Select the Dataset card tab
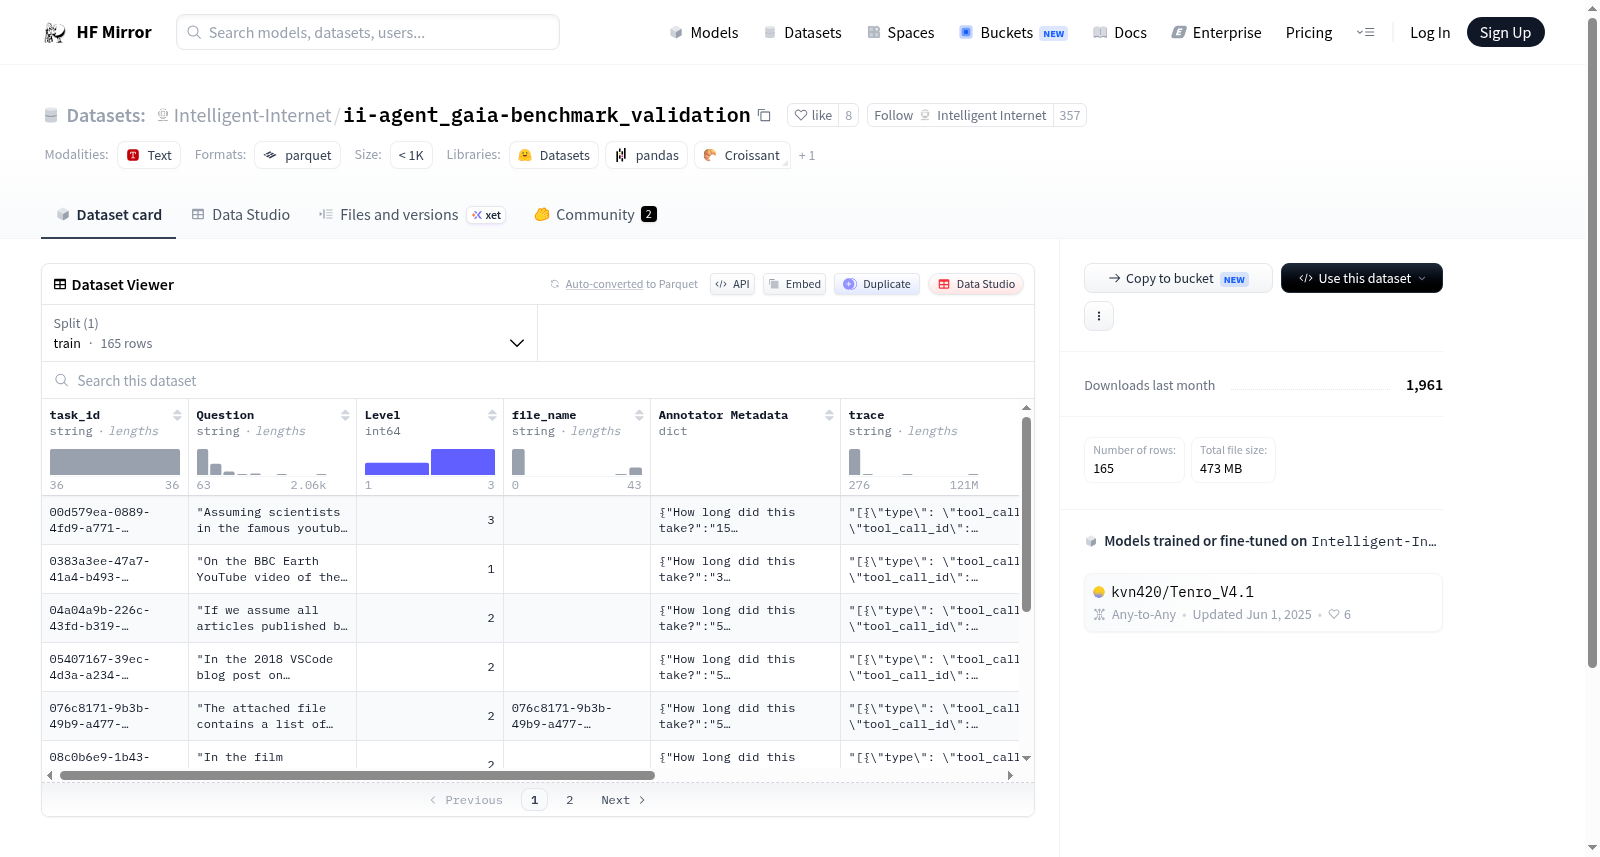Viewport: 1600px width, 857px height. tap(109, 215)
